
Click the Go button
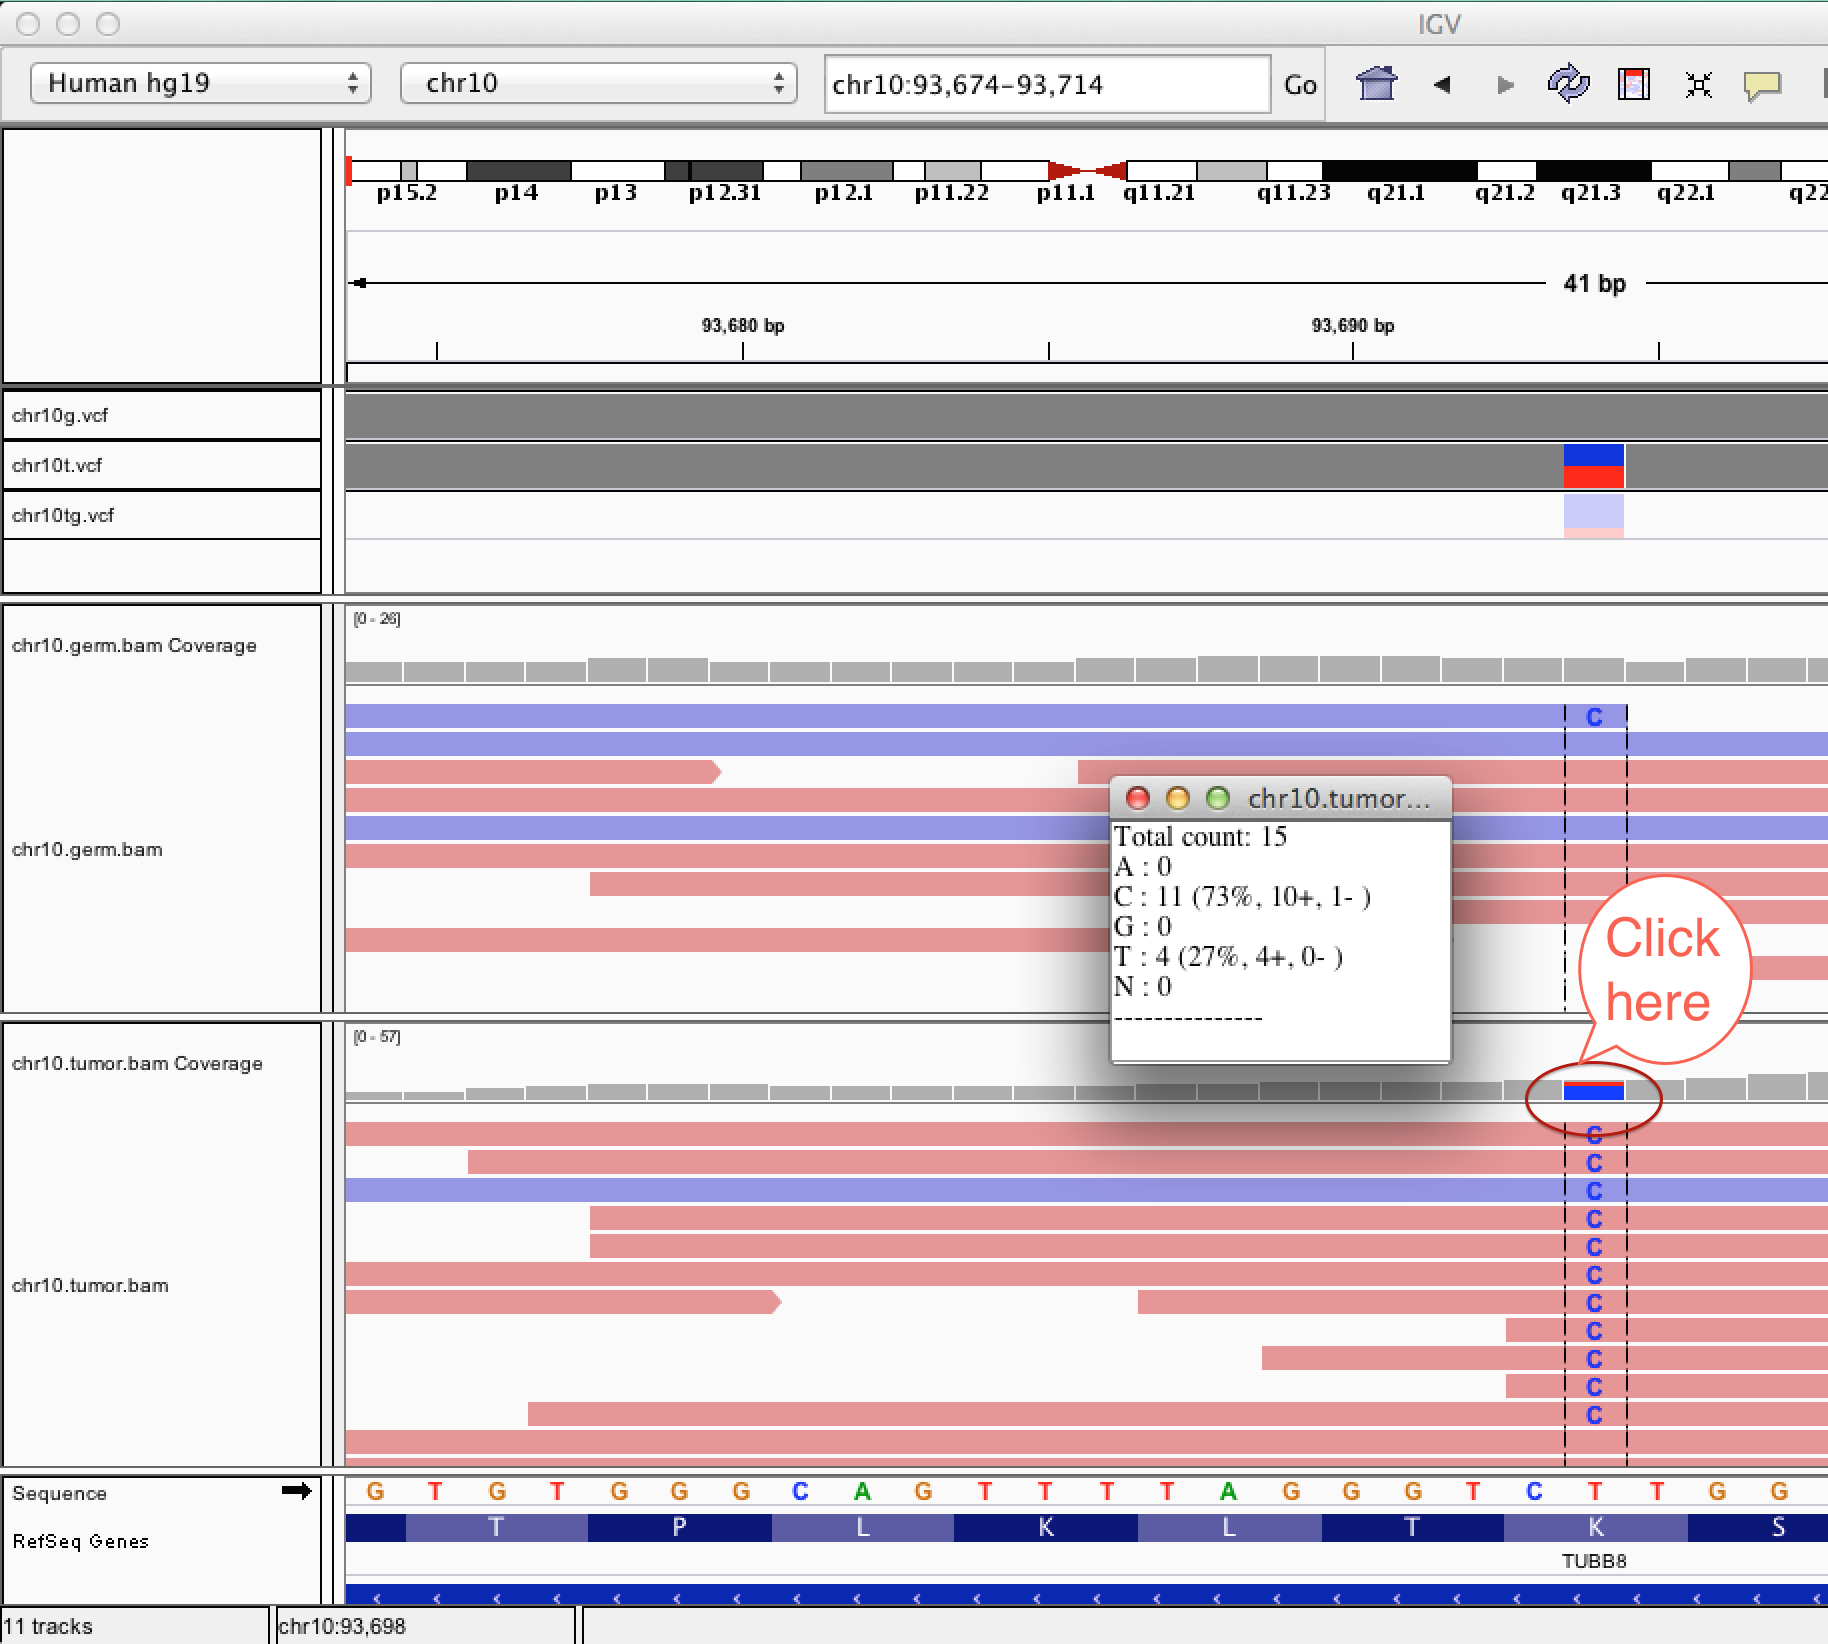tap(1300, 85)
